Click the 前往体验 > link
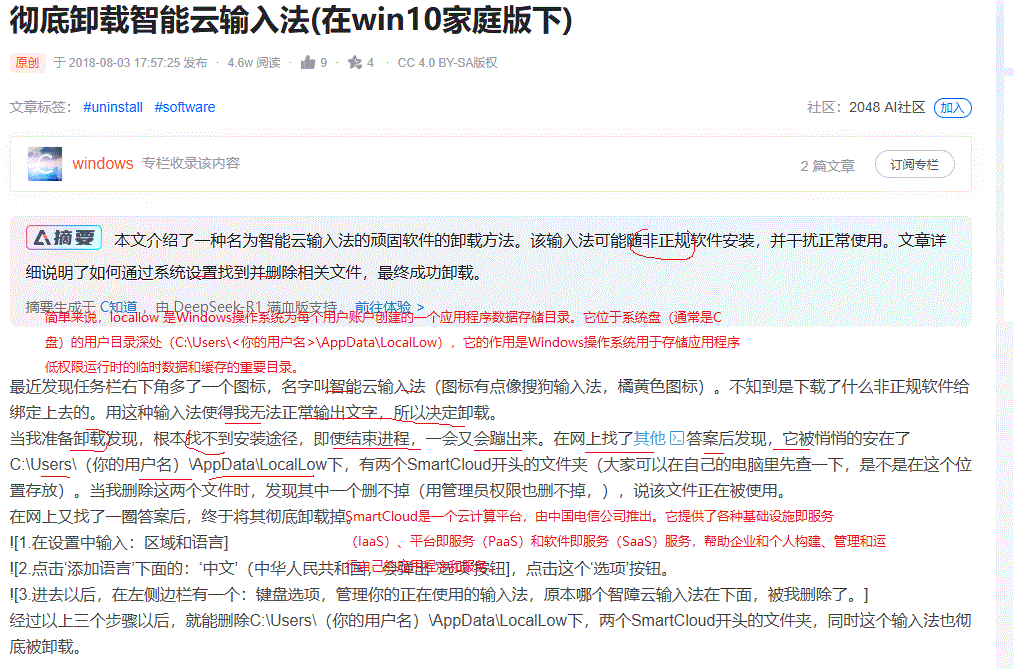1014x669 pixels. [x=389, y=307]
